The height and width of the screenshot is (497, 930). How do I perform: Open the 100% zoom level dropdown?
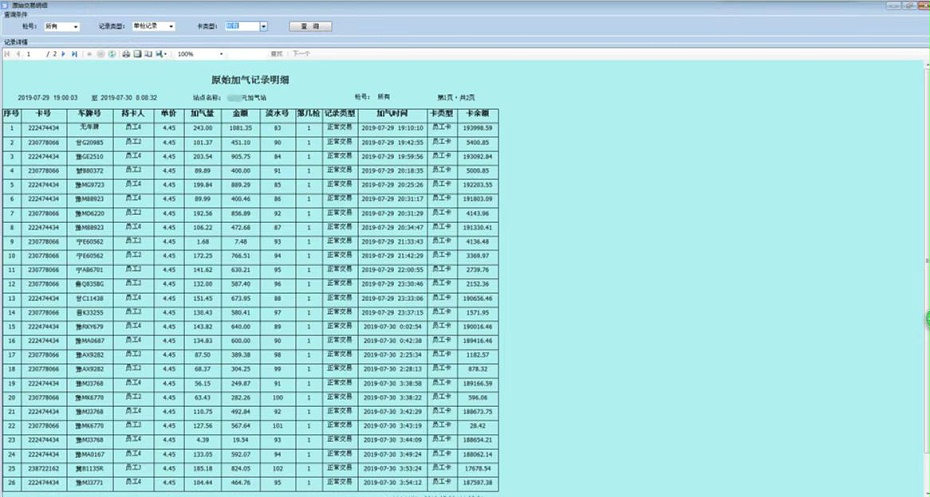click(220, 54)
